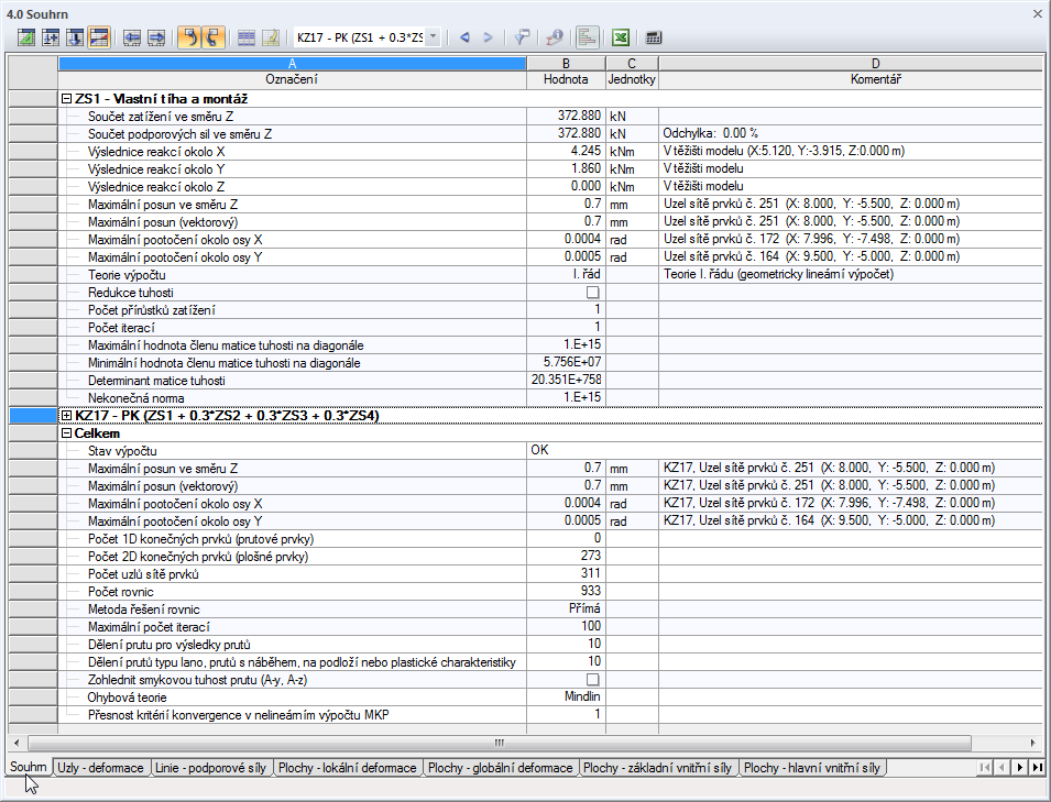The width and height of the screenshot is (1051, 802).
Task: Select the Maximální počet iterací row label
Action: tap(149, 627)
